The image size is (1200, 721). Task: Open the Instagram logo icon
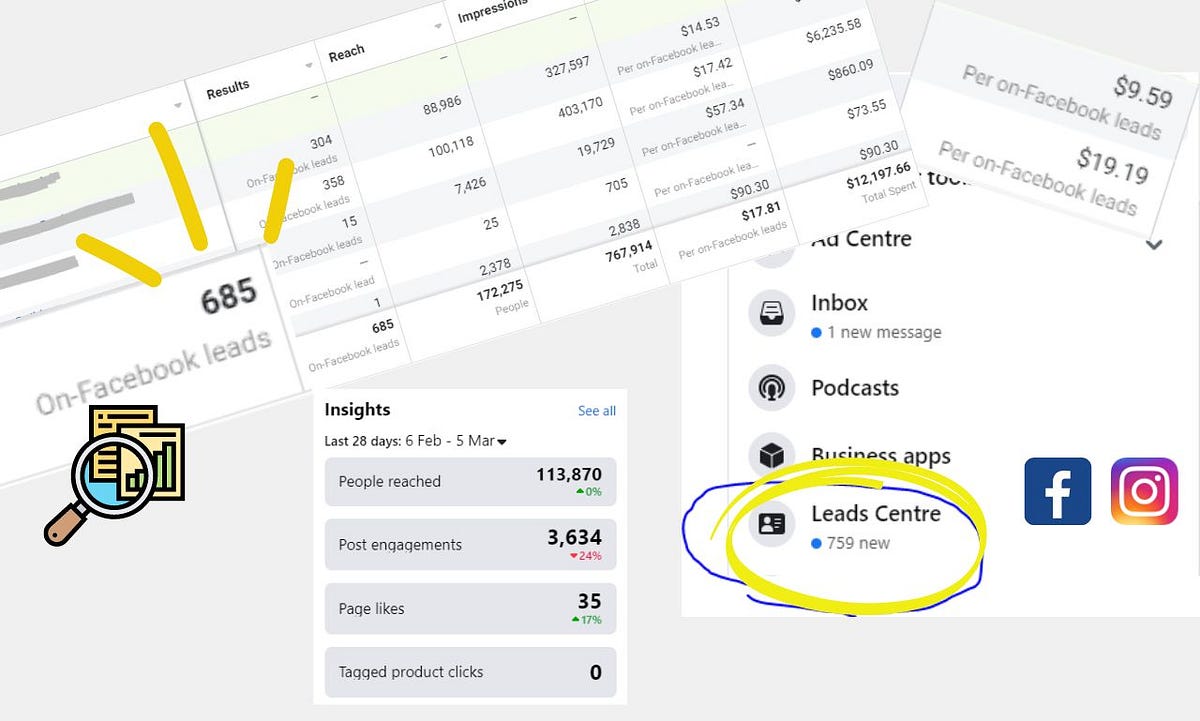coord(1143,491)
